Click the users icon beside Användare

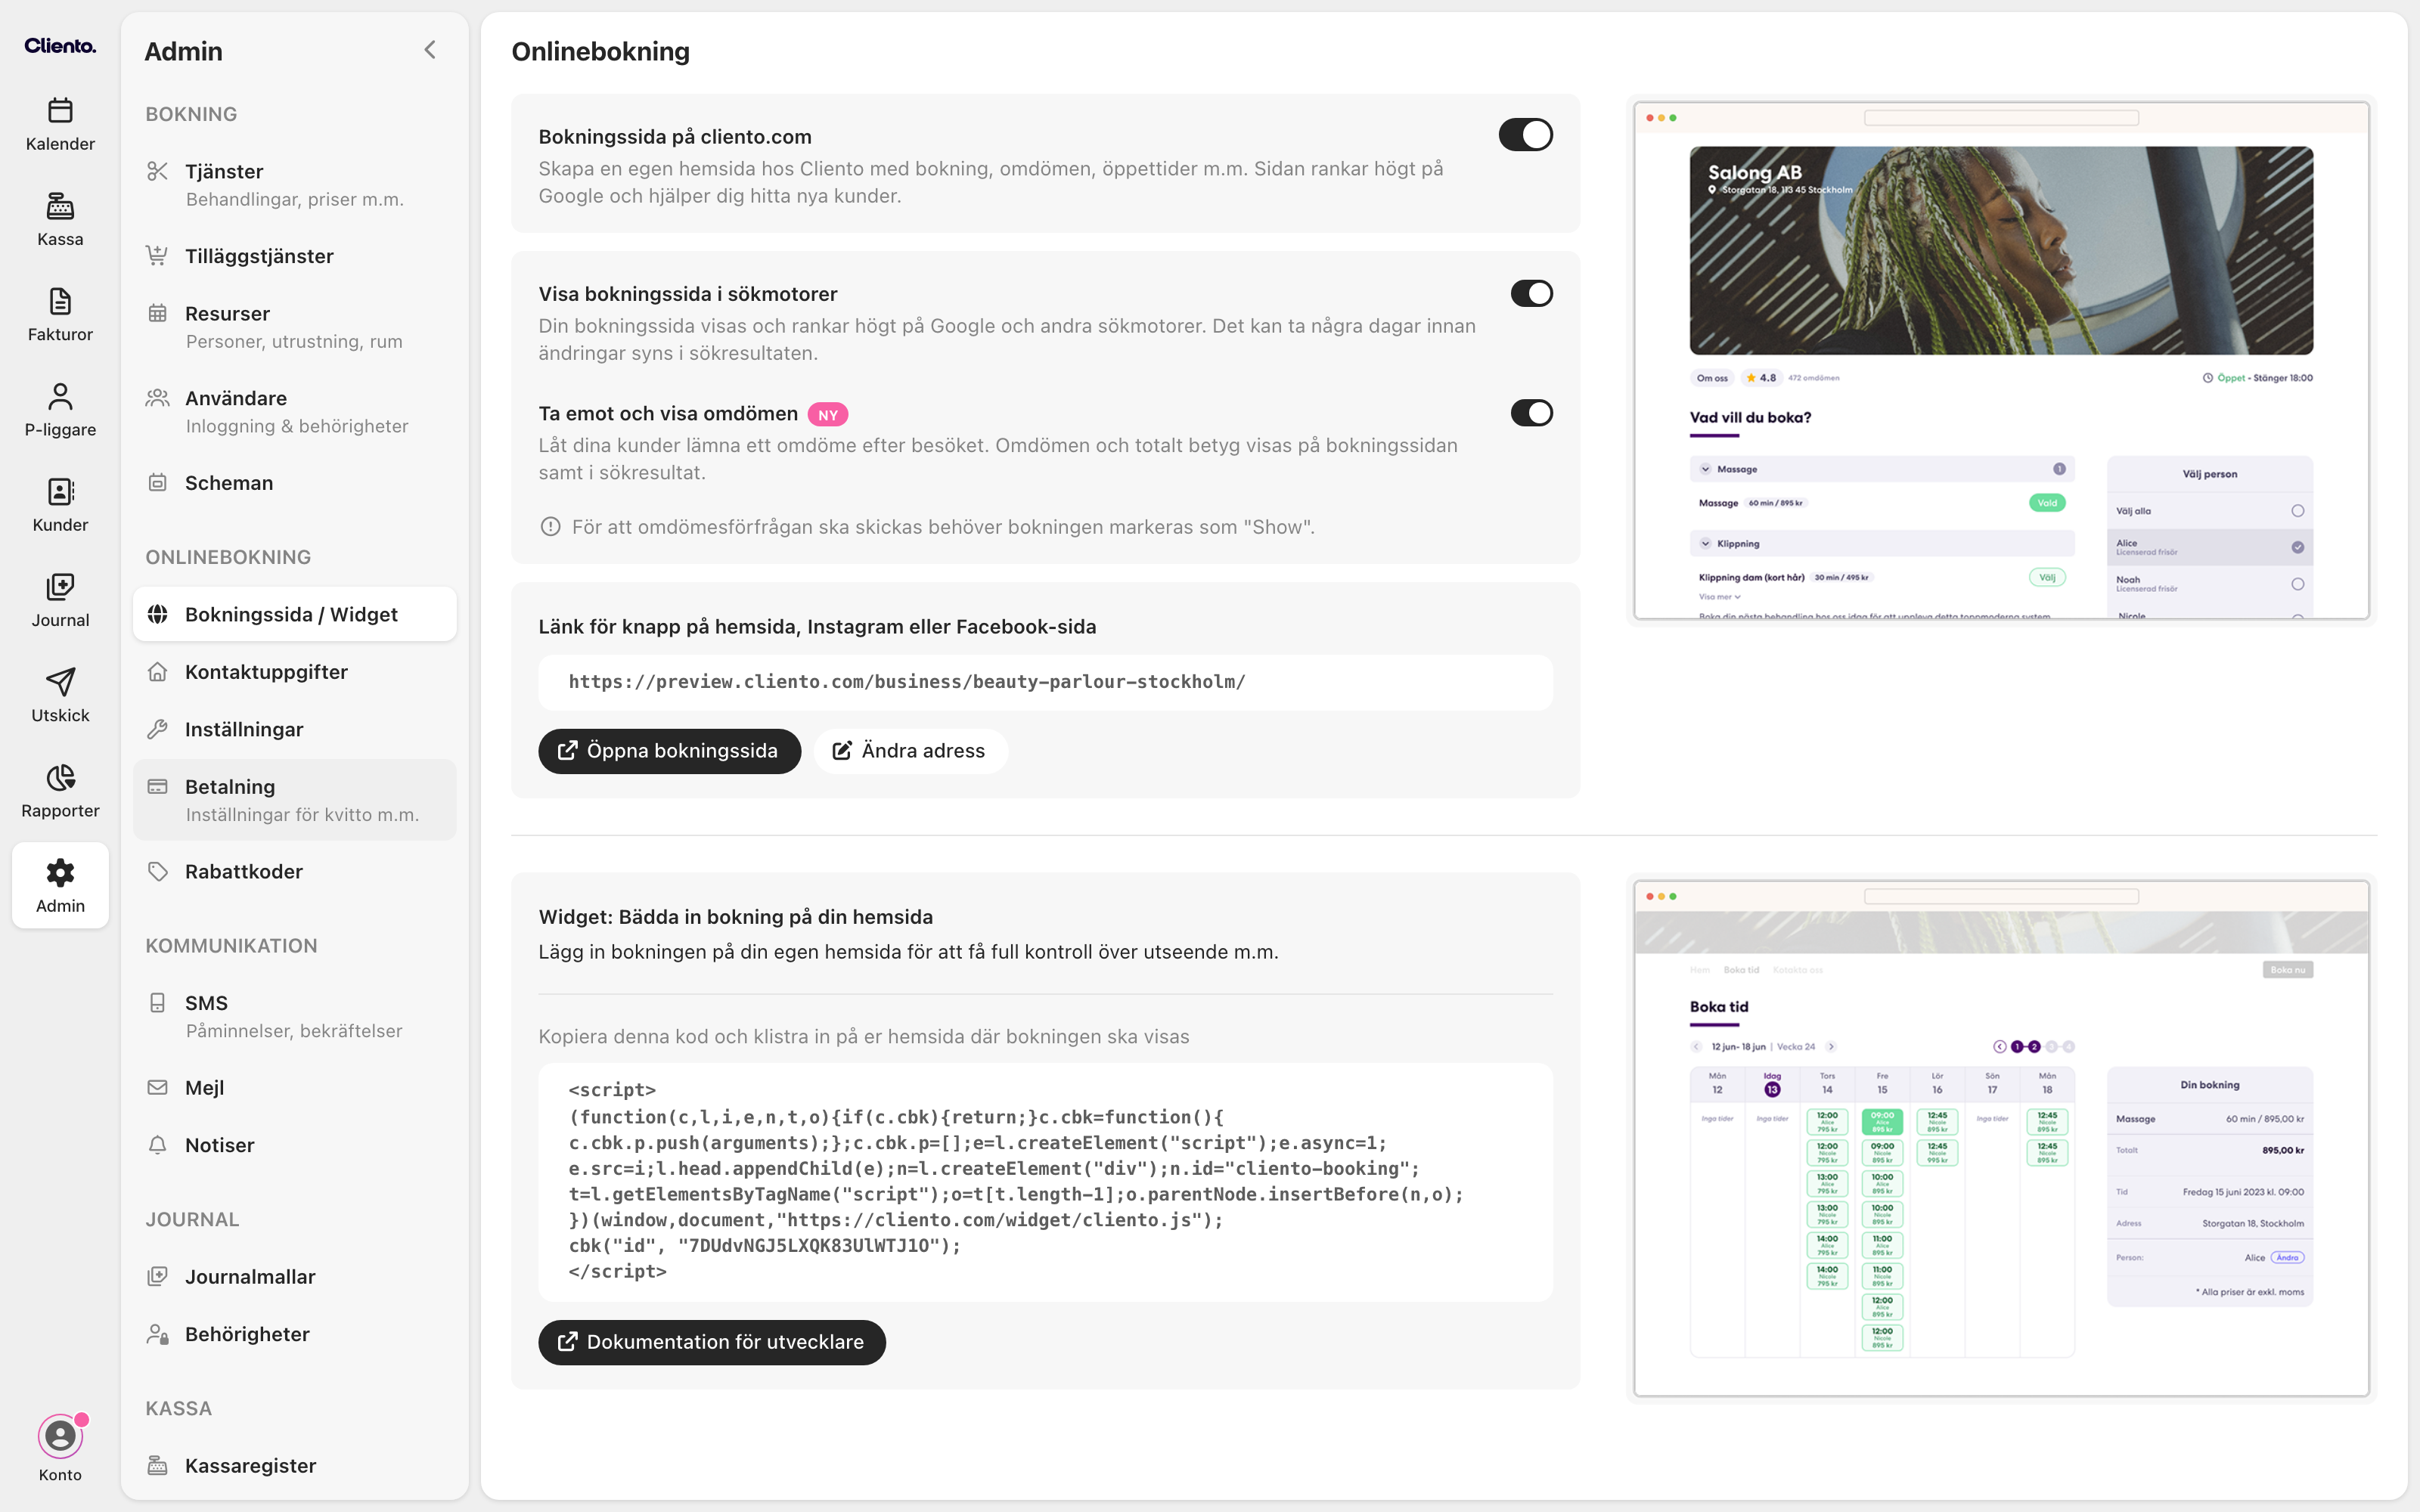(157, 398)
